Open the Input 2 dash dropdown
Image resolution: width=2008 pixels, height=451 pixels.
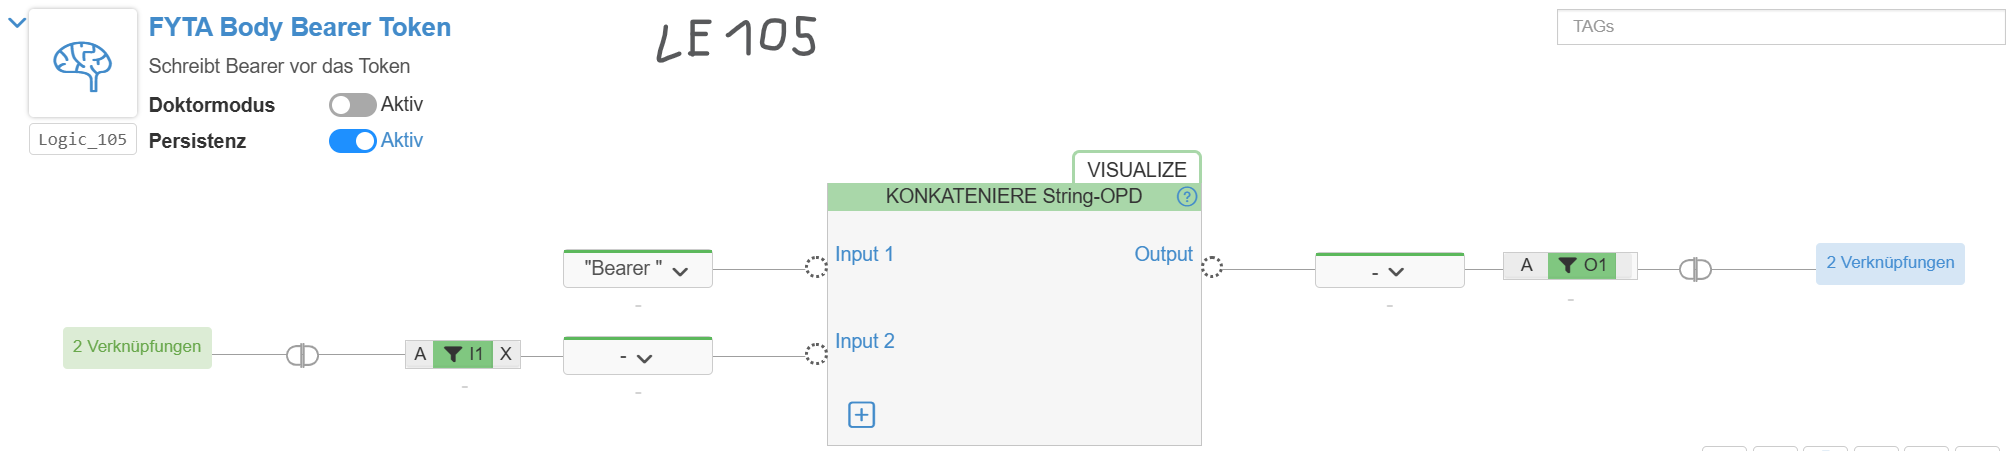click(x=638, y=357)
